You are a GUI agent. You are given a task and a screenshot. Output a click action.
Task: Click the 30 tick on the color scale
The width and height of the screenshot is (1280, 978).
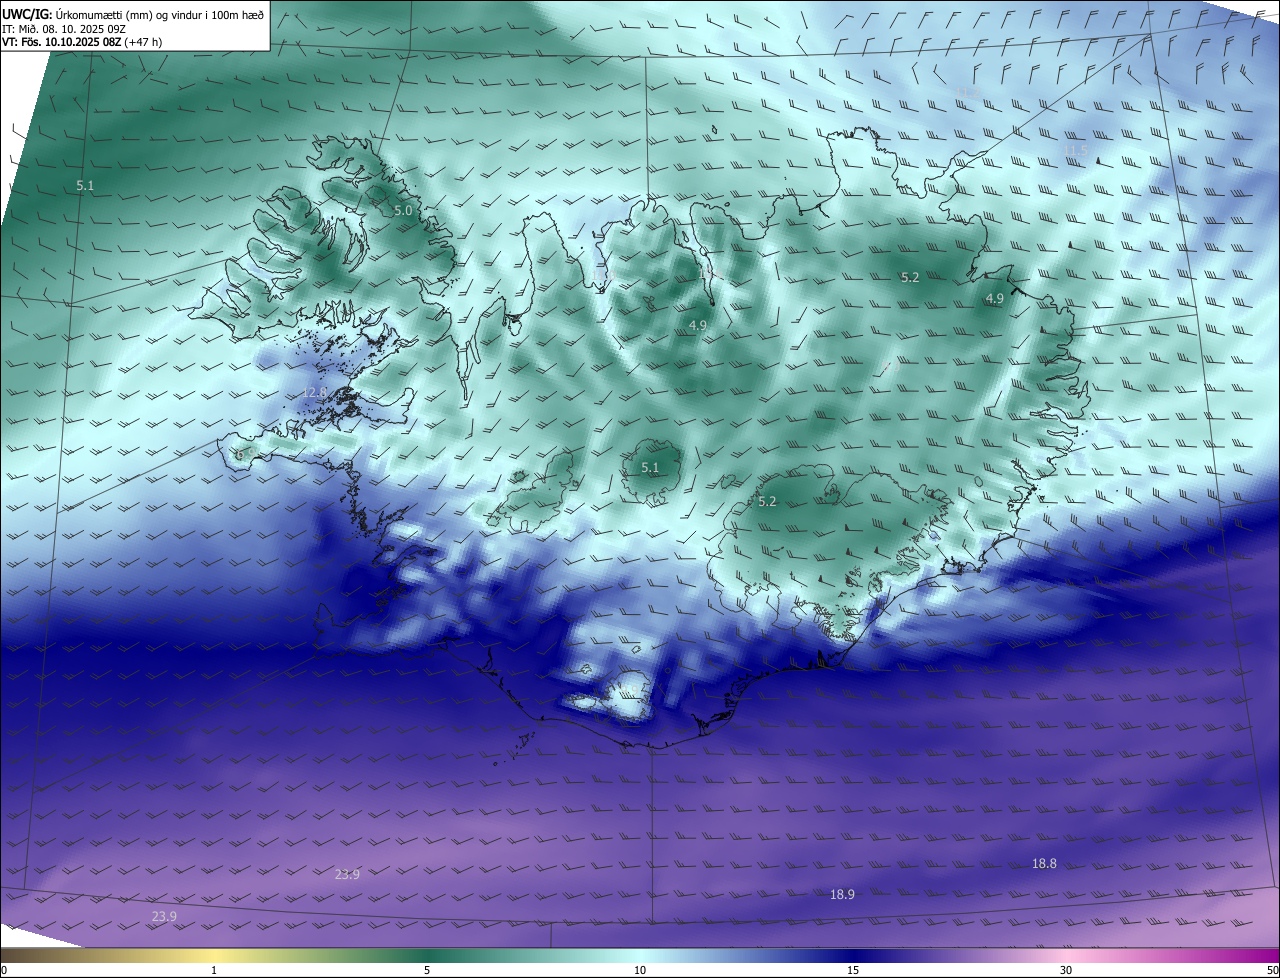1066,970
